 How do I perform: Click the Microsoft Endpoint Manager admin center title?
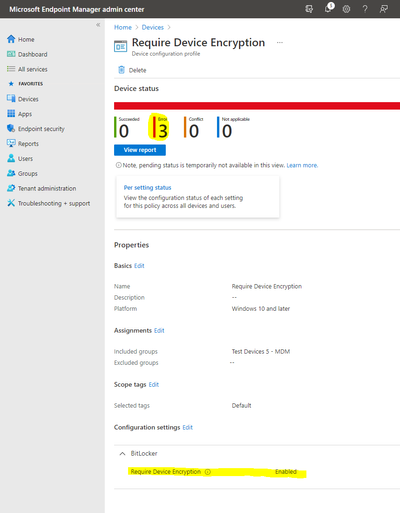[77, 9]
